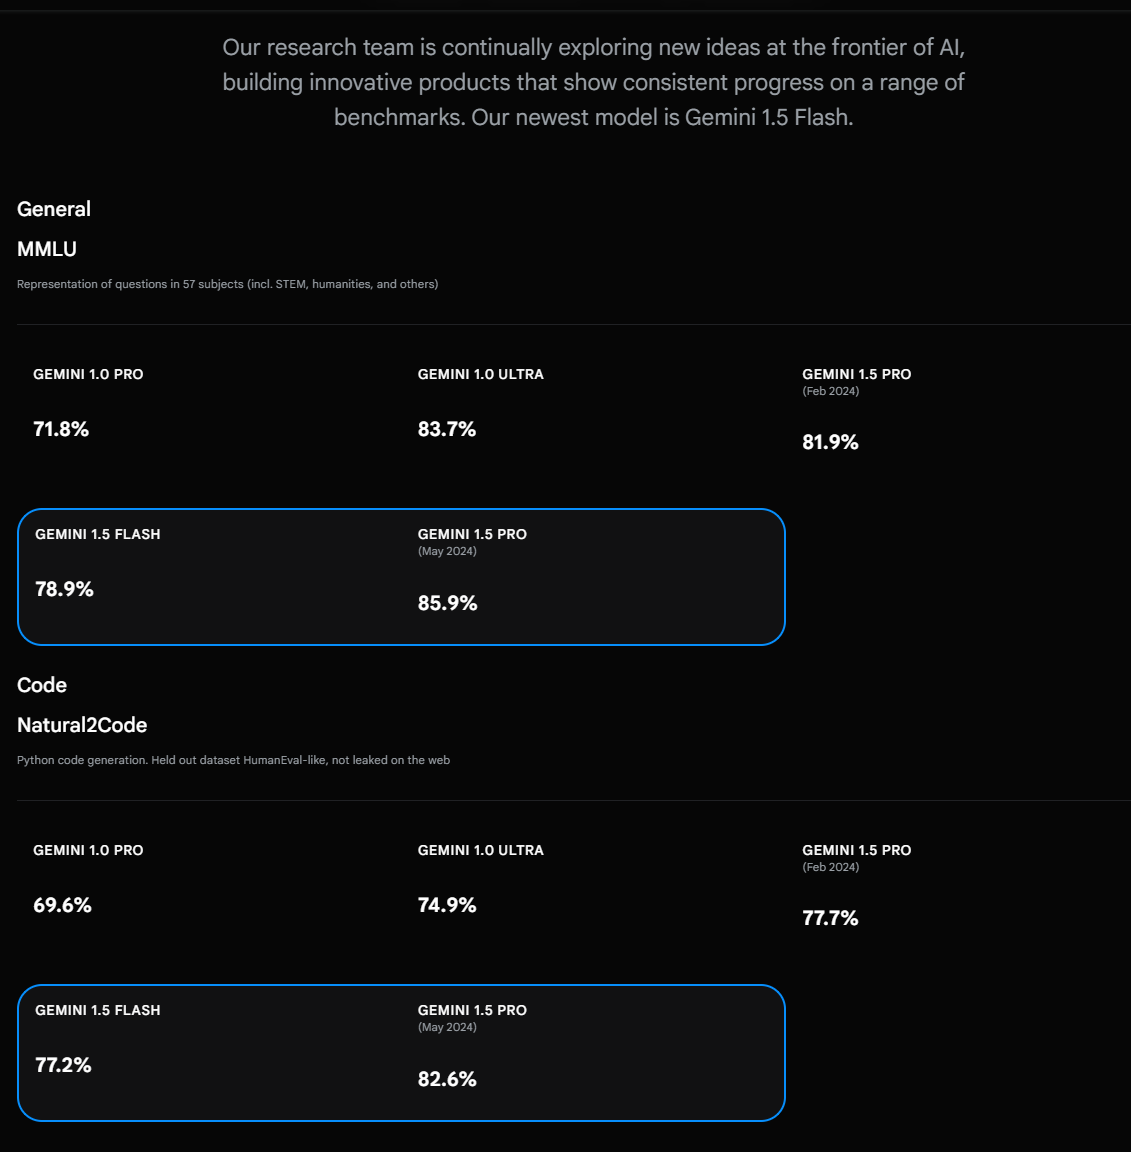Click the 71.8% MMLU score
The height and width of the screenshot is (1152, 1131).
pos(61,429)
